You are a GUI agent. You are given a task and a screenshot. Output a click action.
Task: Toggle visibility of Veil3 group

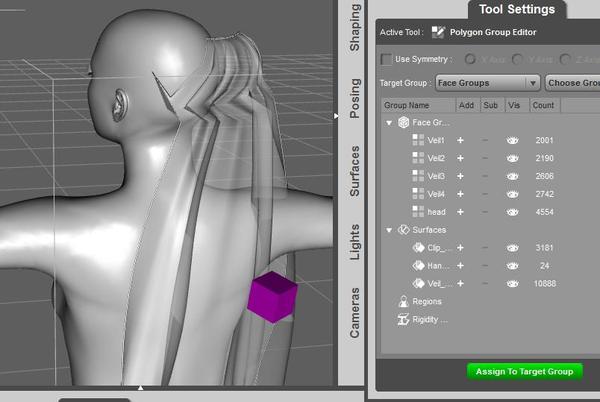point(512,176)
